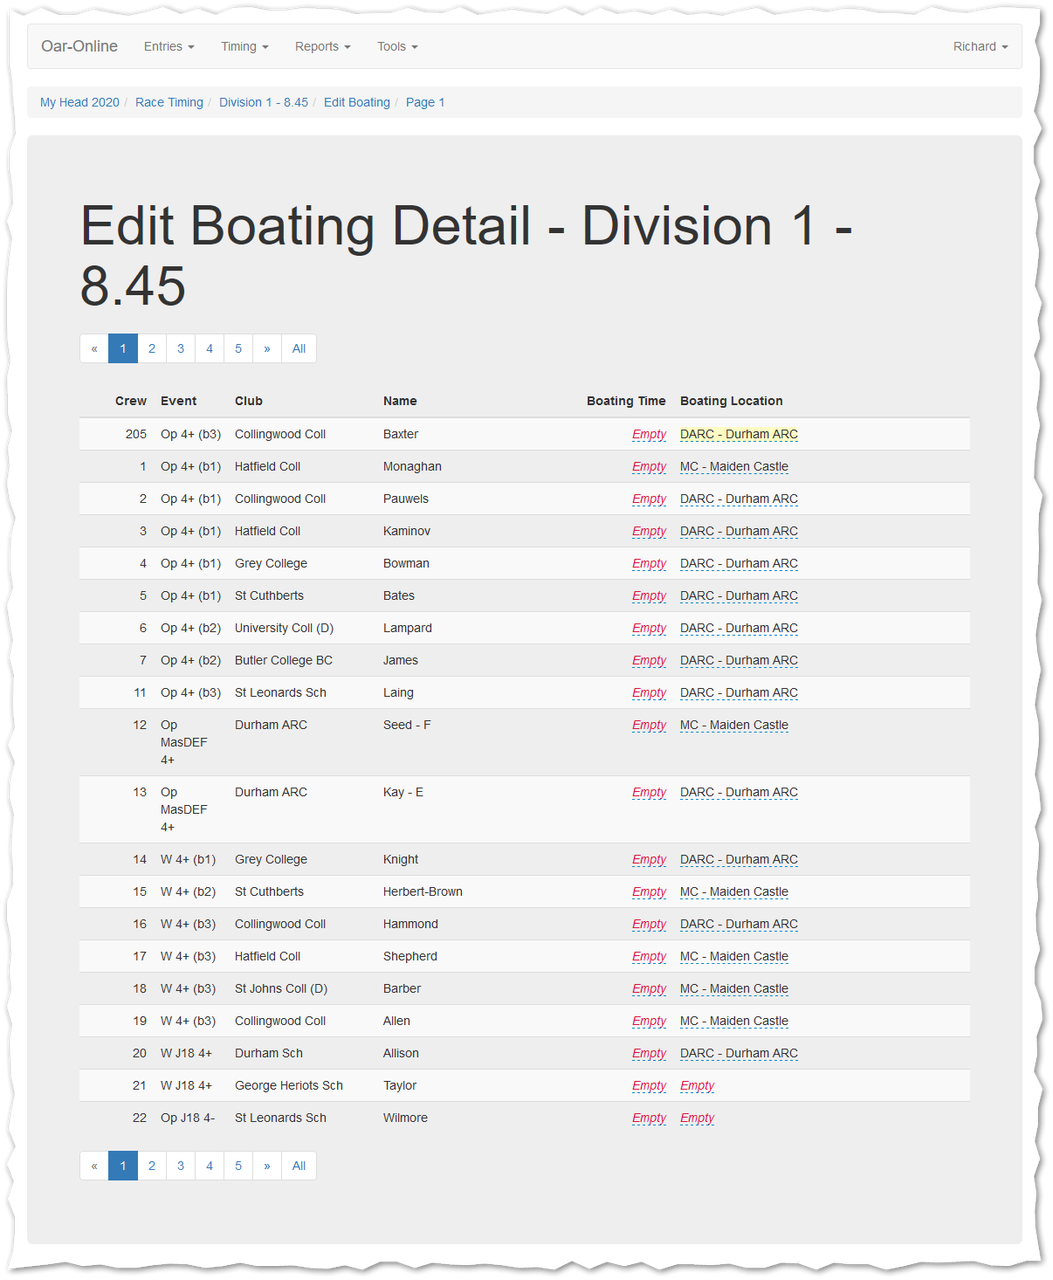Navigate to Division 1 - 8.45 breadcrumb
The height and width of the screenshot is (1280, 1053).
263,102
